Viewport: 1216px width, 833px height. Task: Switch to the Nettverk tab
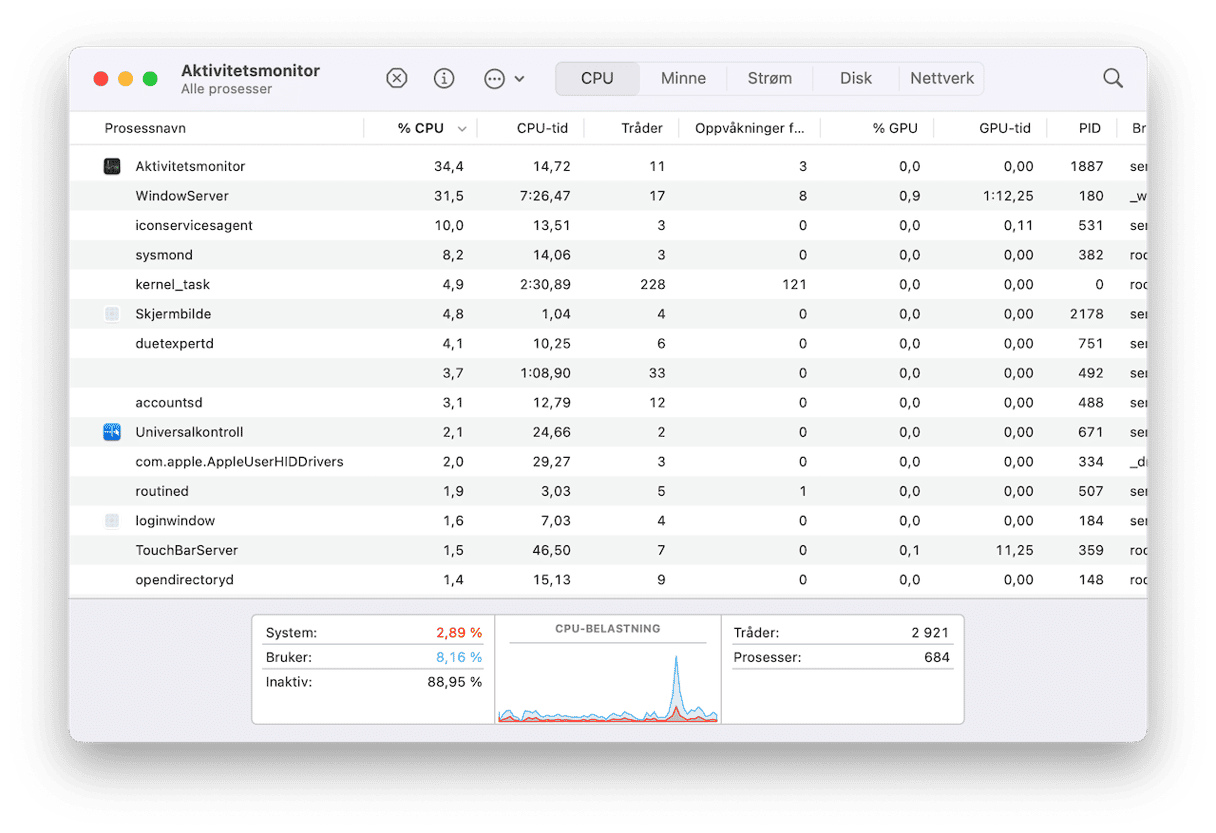(941, 78)
